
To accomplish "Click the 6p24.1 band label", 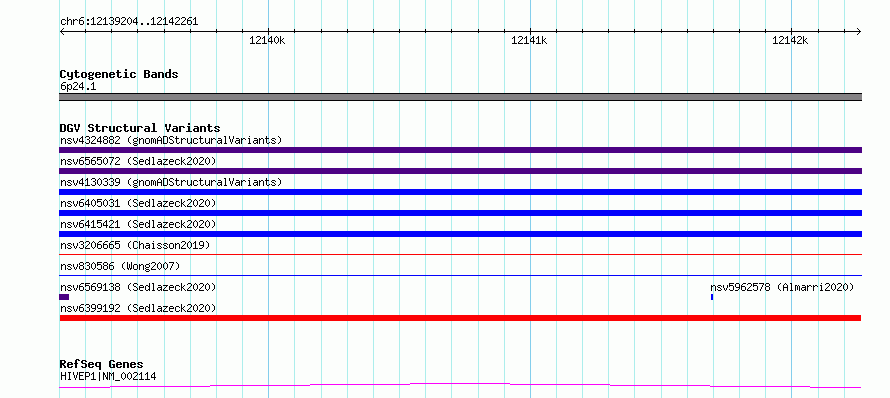I will click(78, 87).
